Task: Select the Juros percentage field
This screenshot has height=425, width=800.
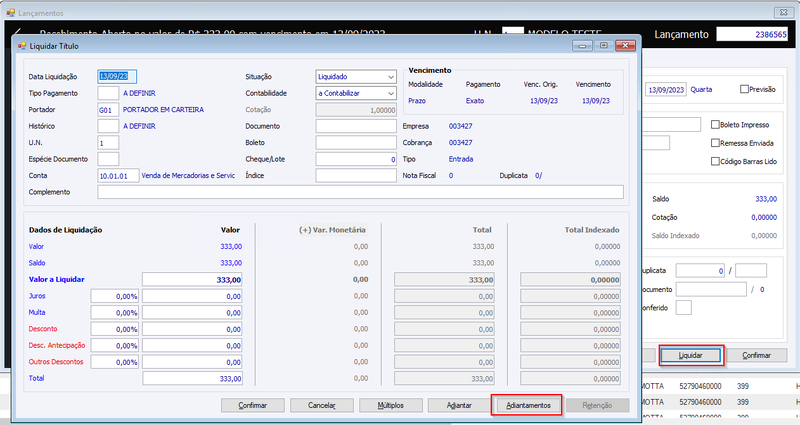Action: tap(115, 296)
